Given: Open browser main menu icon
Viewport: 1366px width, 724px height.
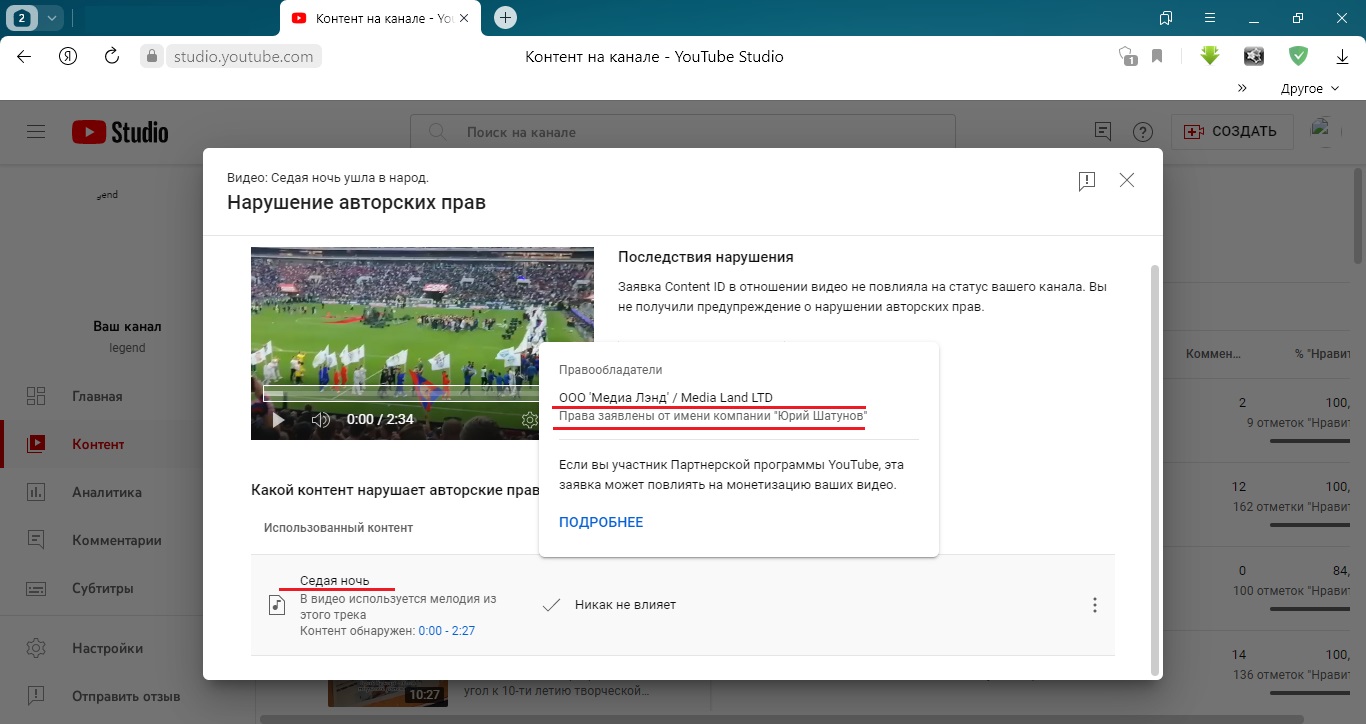Looking at the screenshot, I should tap(1210, 17).
